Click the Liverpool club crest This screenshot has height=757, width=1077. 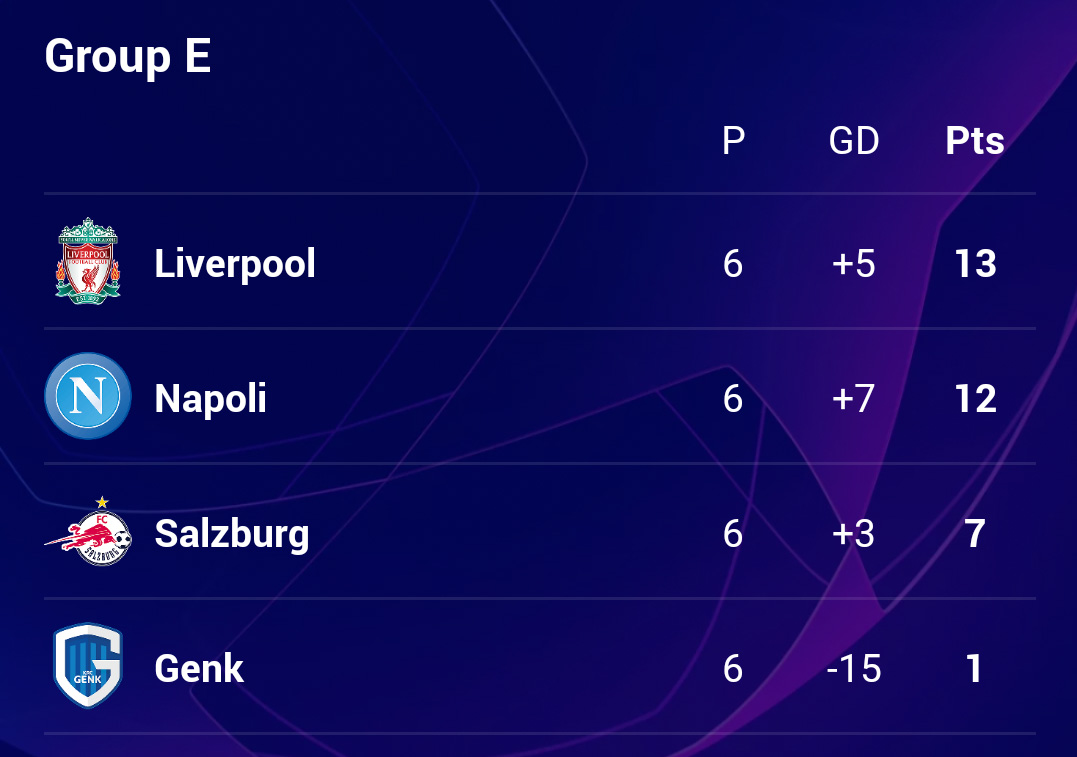(x=88, y=262)
